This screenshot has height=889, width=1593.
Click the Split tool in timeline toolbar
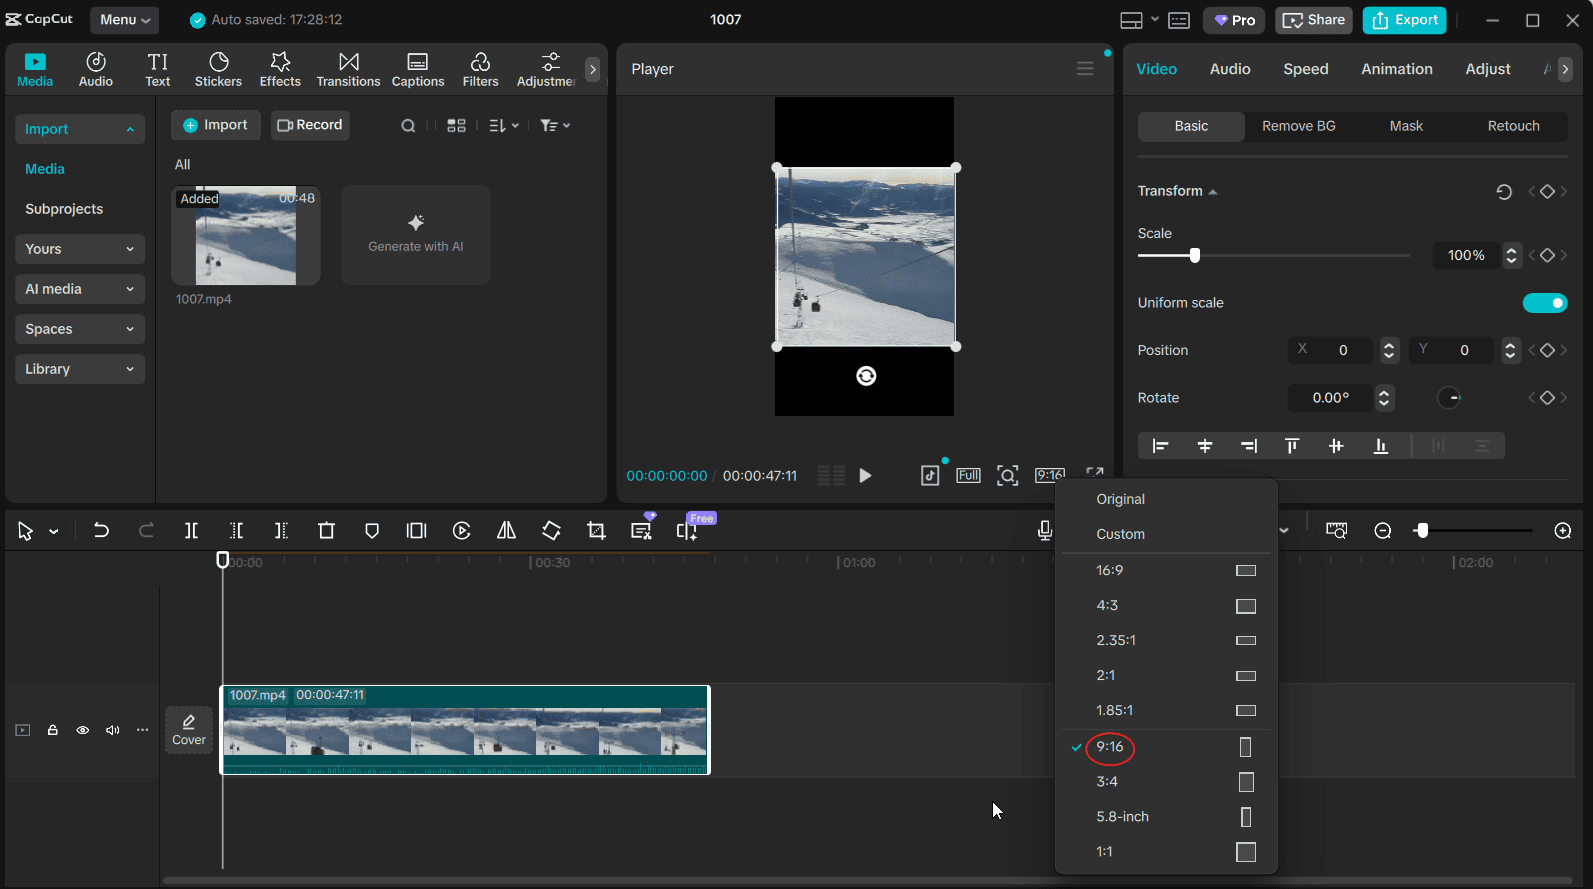click(191, 531)
